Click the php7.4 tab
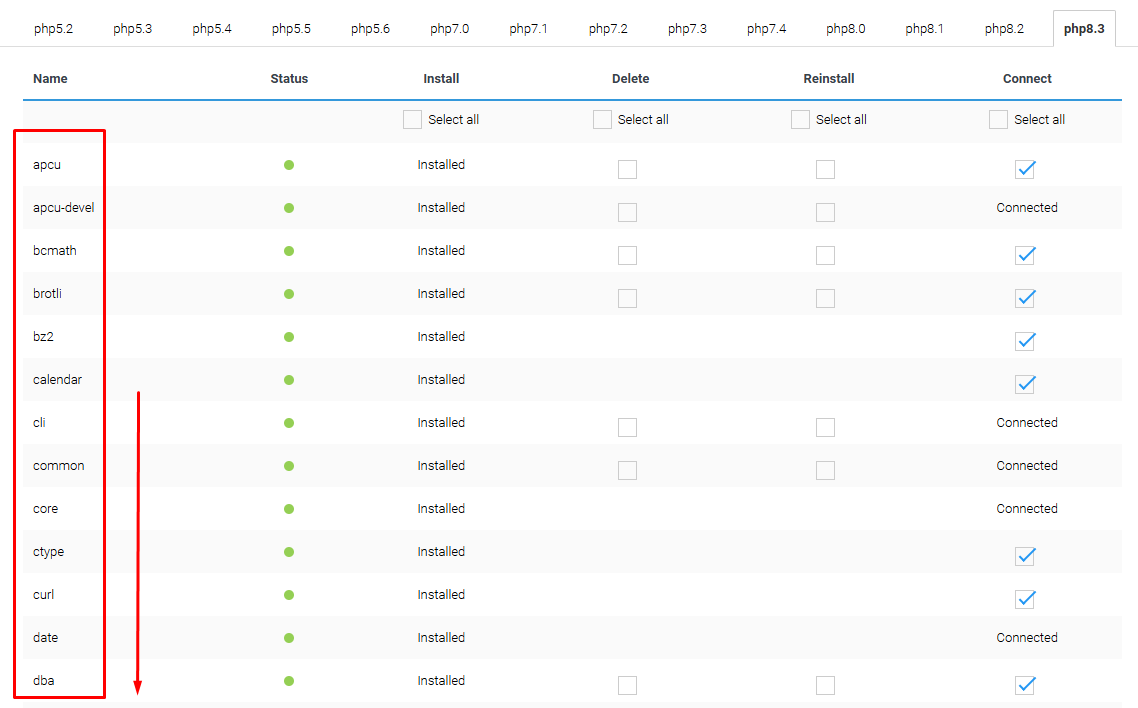 click(x=766, y=28)
